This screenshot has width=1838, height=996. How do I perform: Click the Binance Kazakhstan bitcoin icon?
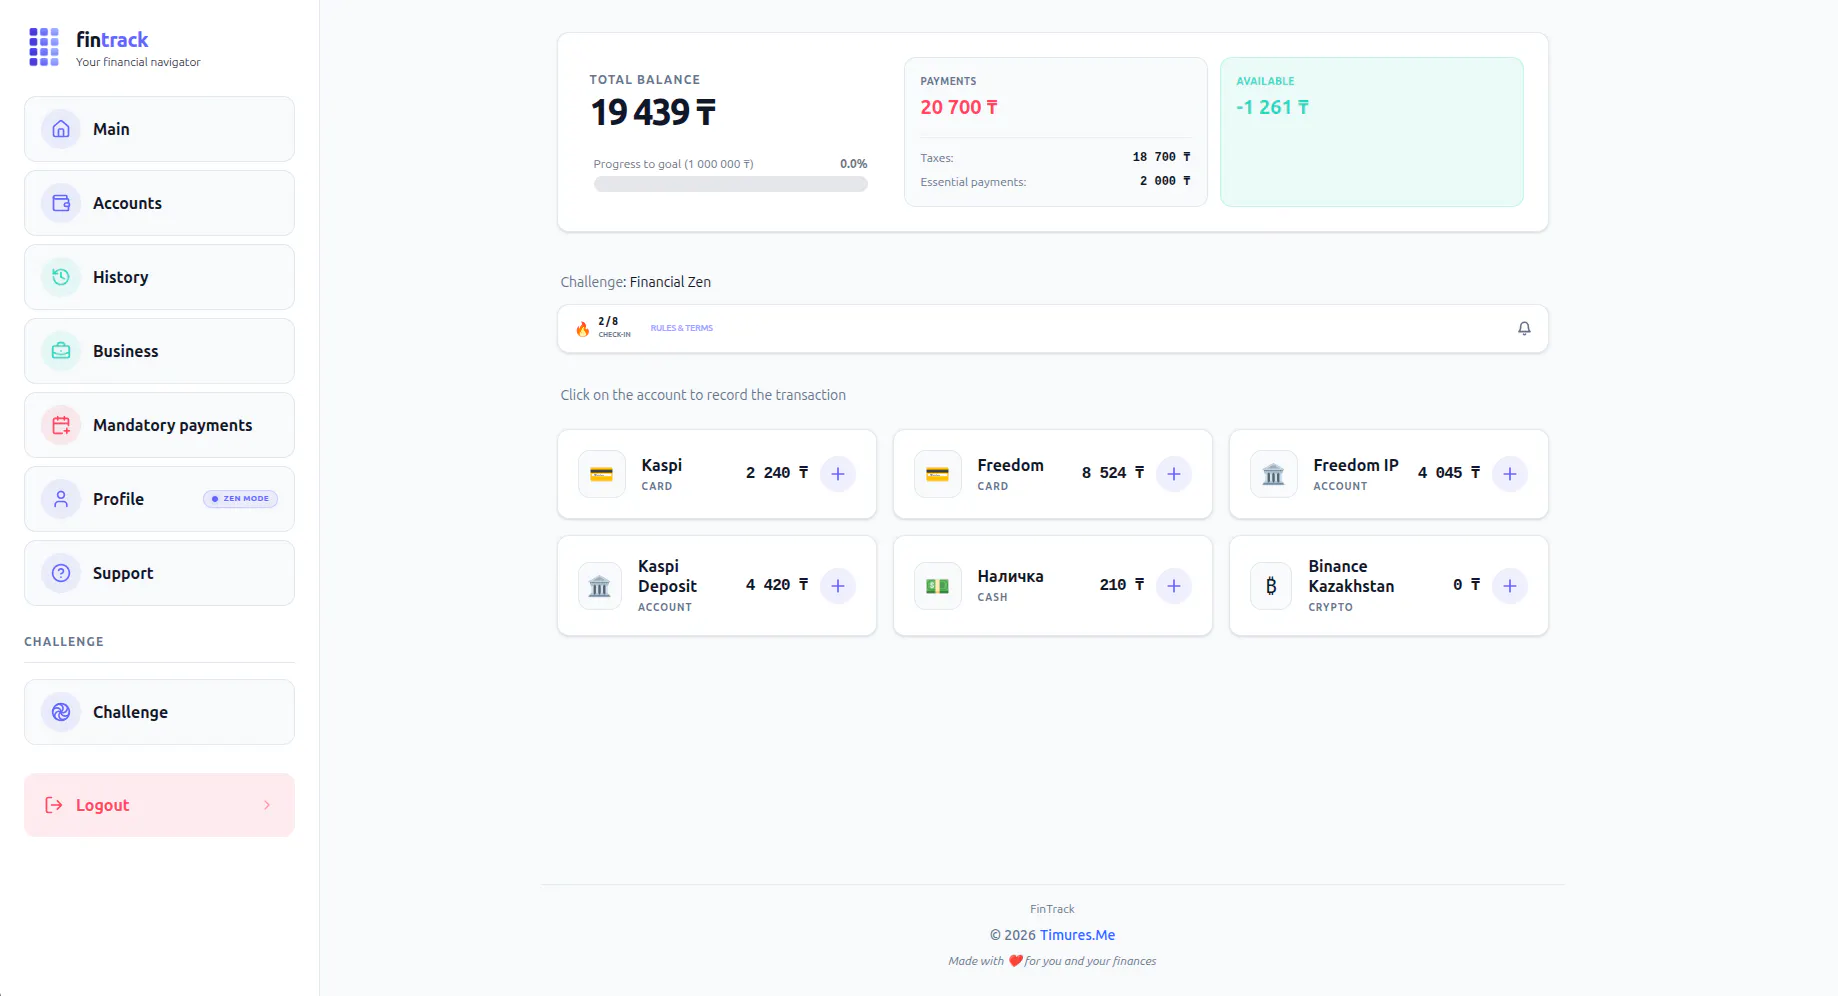click(1271, 586)
